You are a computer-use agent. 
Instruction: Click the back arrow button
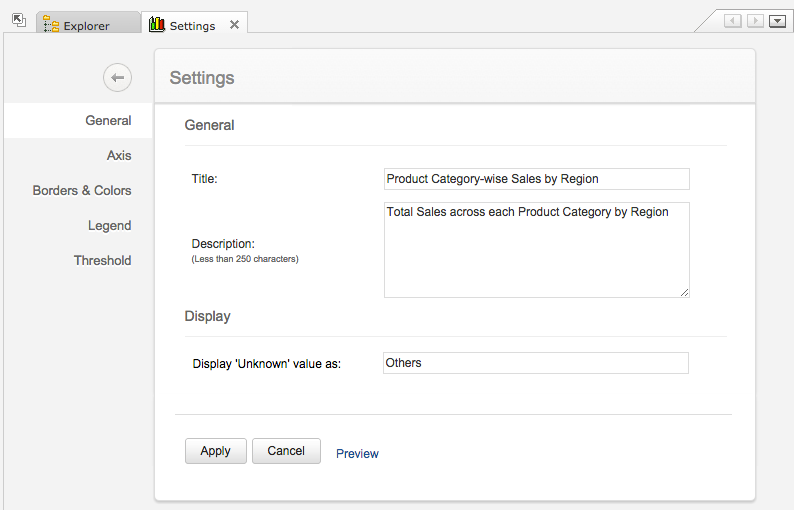[117, 77]
